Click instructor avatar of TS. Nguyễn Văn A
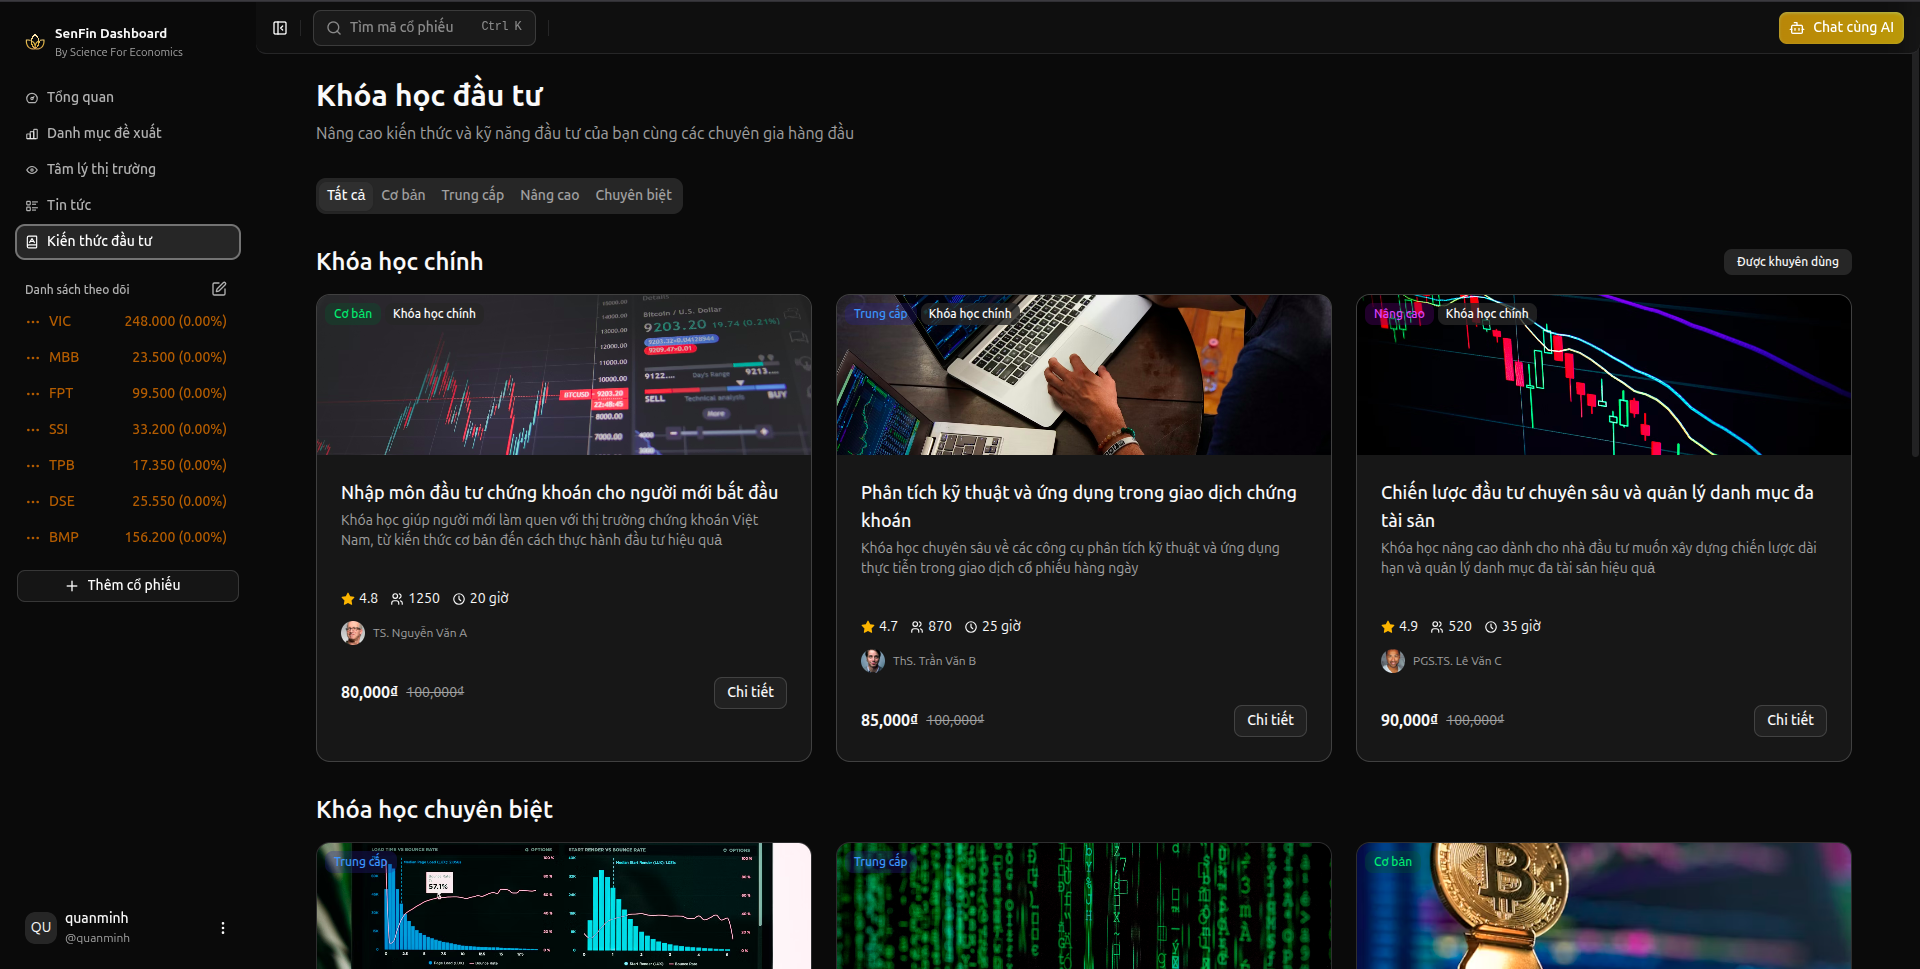Image resolution: width=1920 pixels, height=969 pixels. click(352, 633)
